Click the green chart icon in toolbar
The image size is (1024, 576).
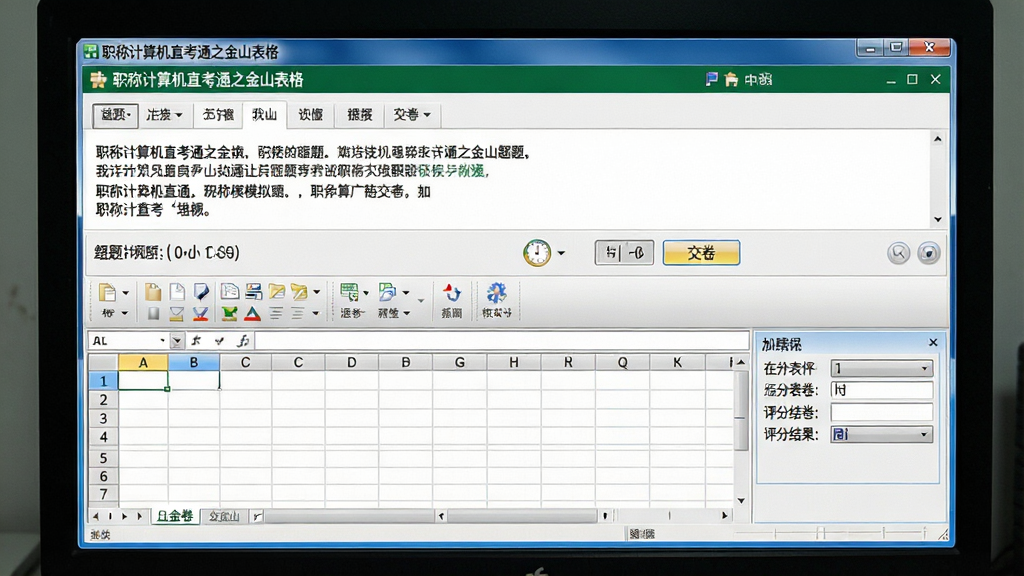(229, 314)
